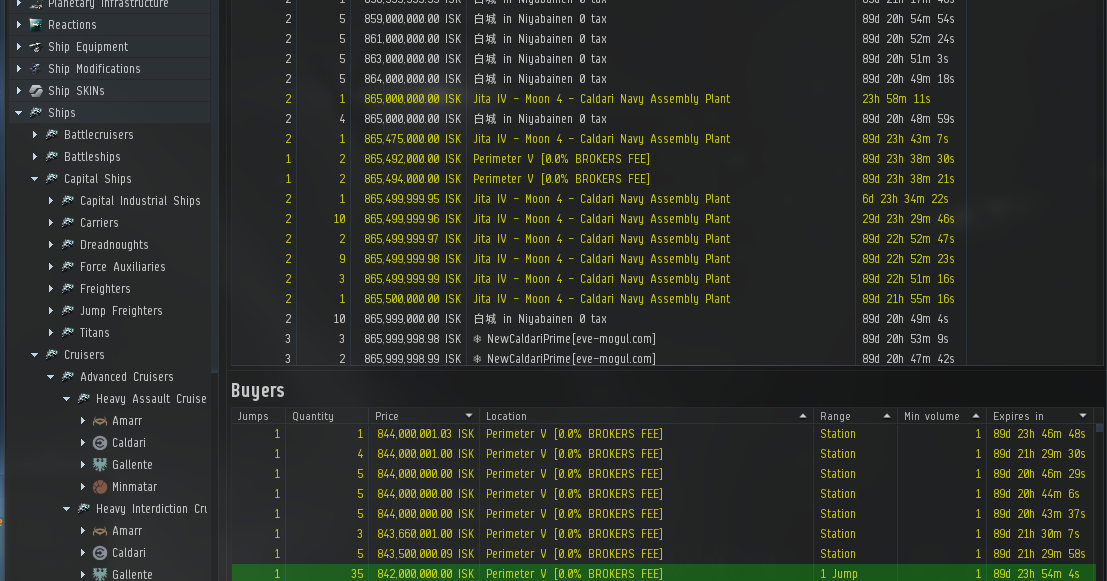Click the Amarr faction icon under Heavy Assault Cruisers
This screenshot has height=581, width=1107.
(x=100, y=421)
